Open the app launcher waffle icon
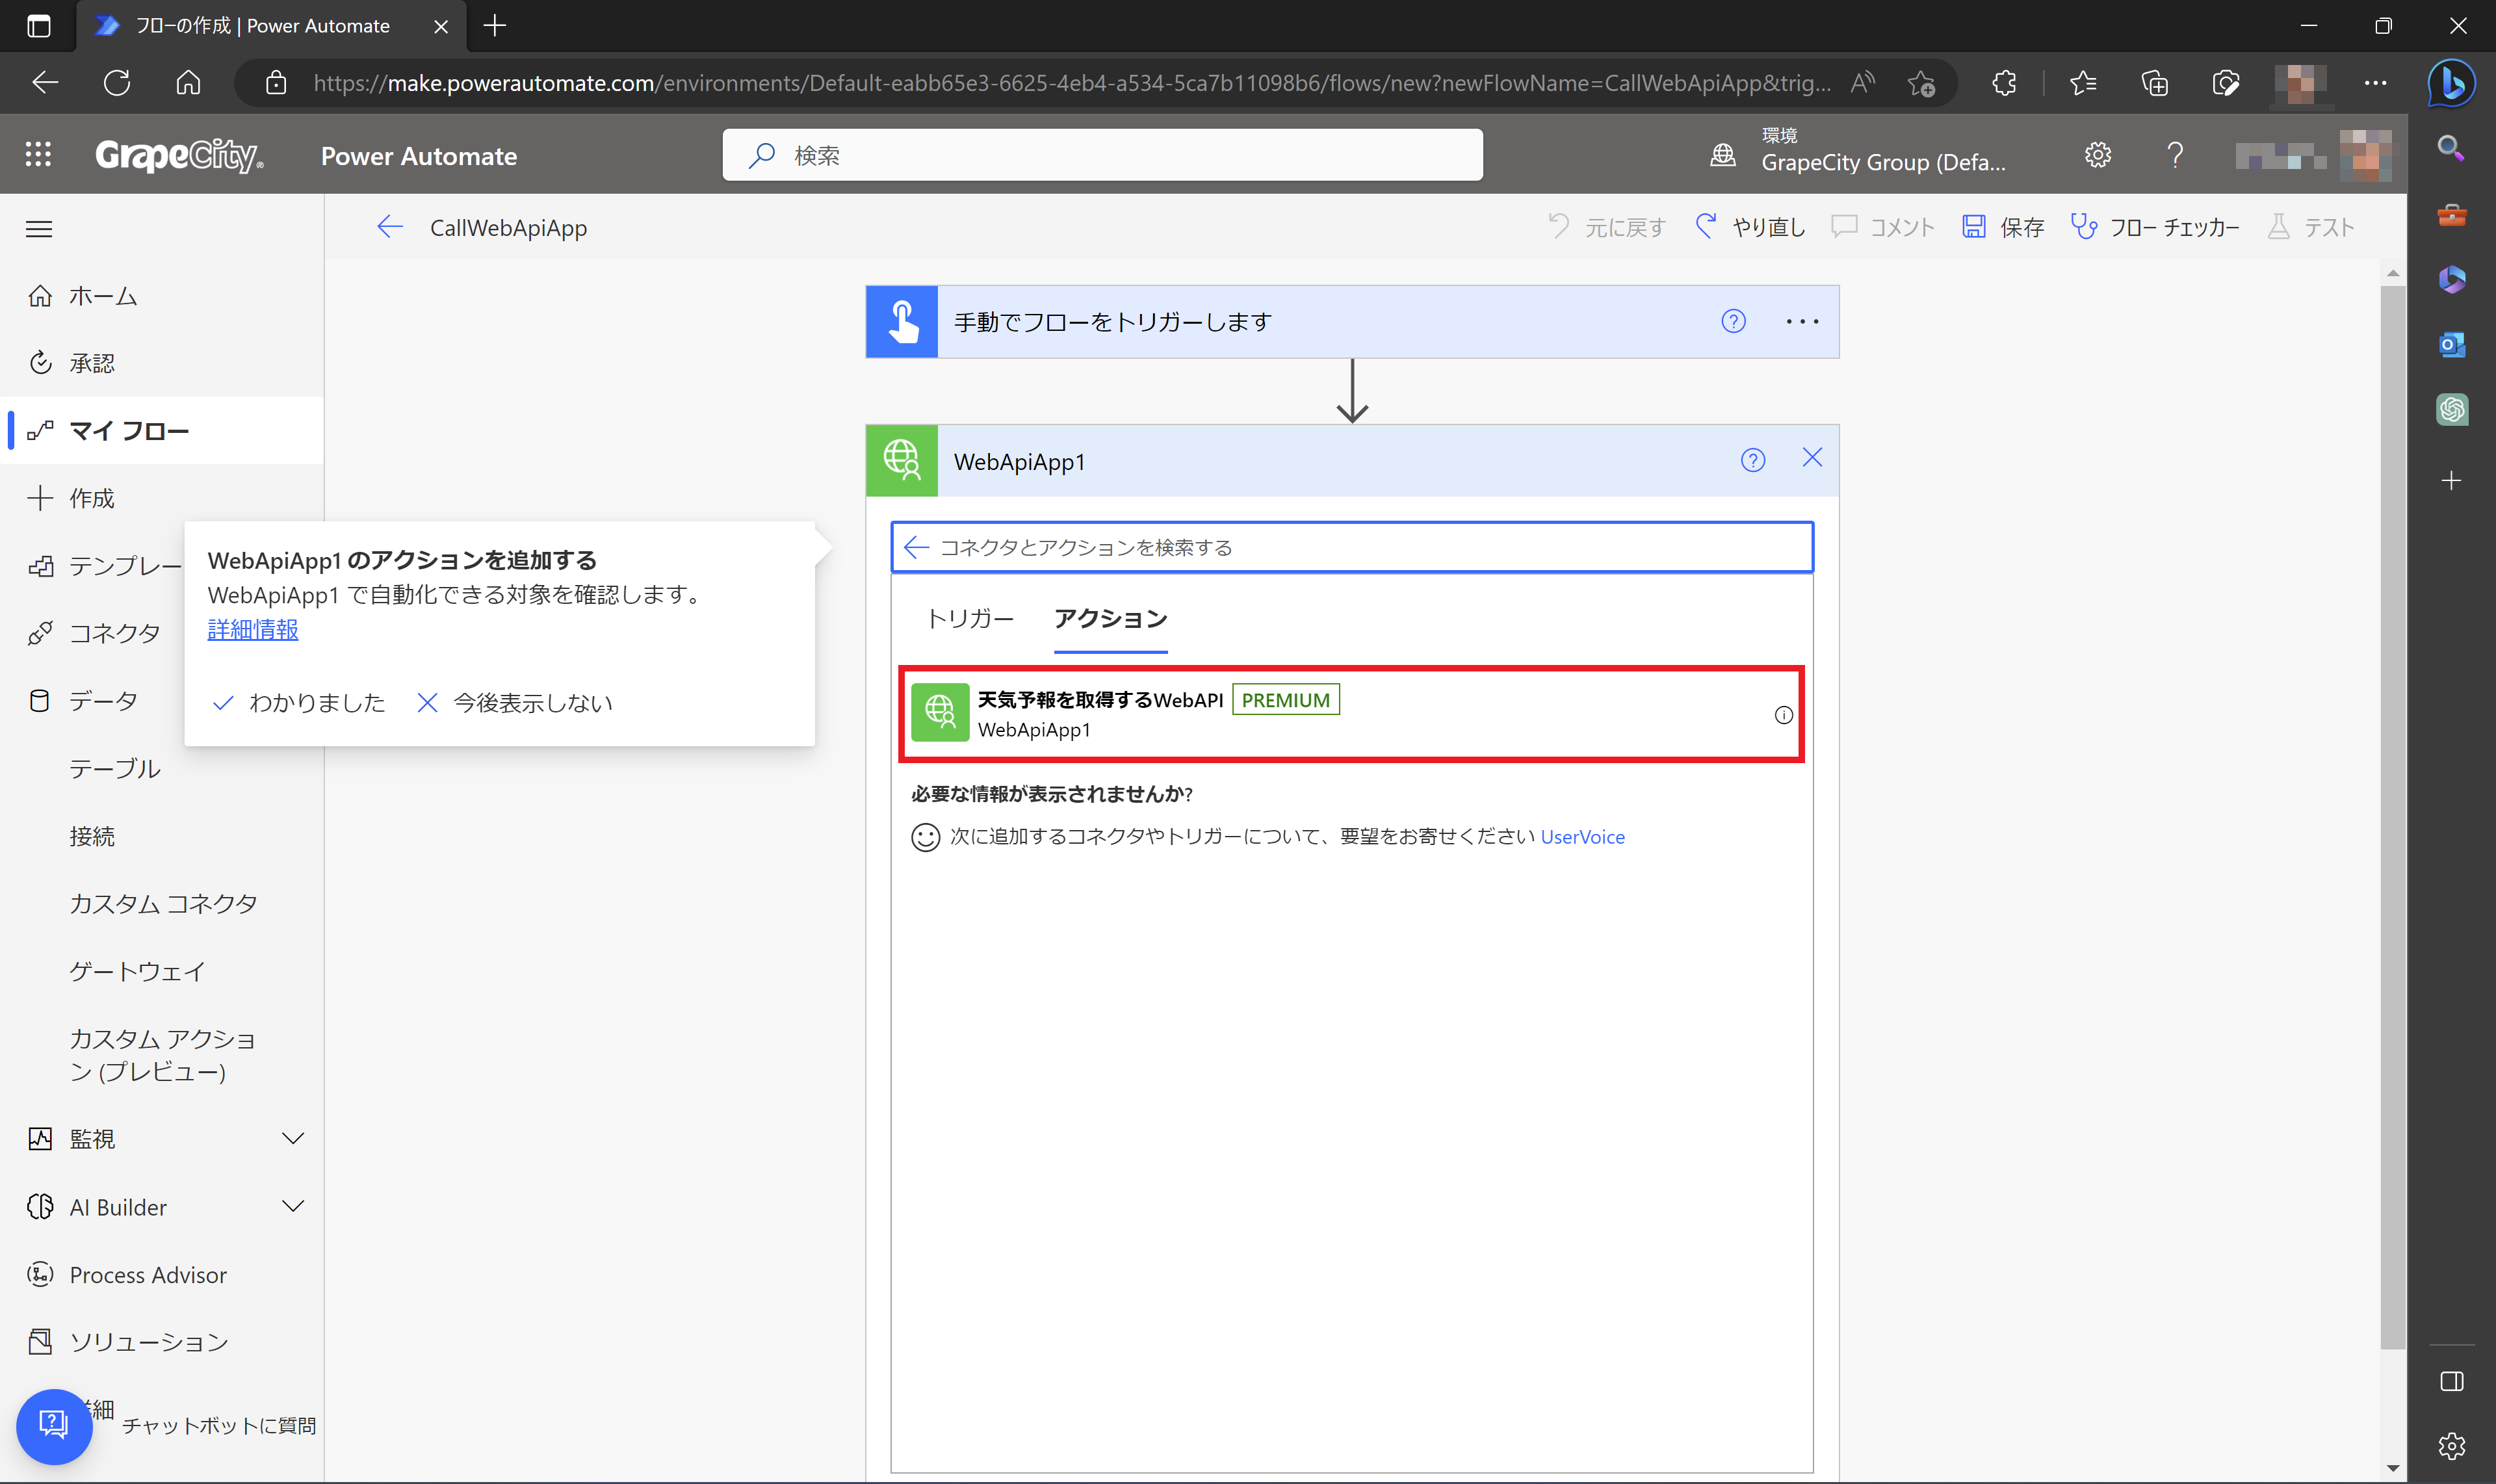 tap(38, 155)
